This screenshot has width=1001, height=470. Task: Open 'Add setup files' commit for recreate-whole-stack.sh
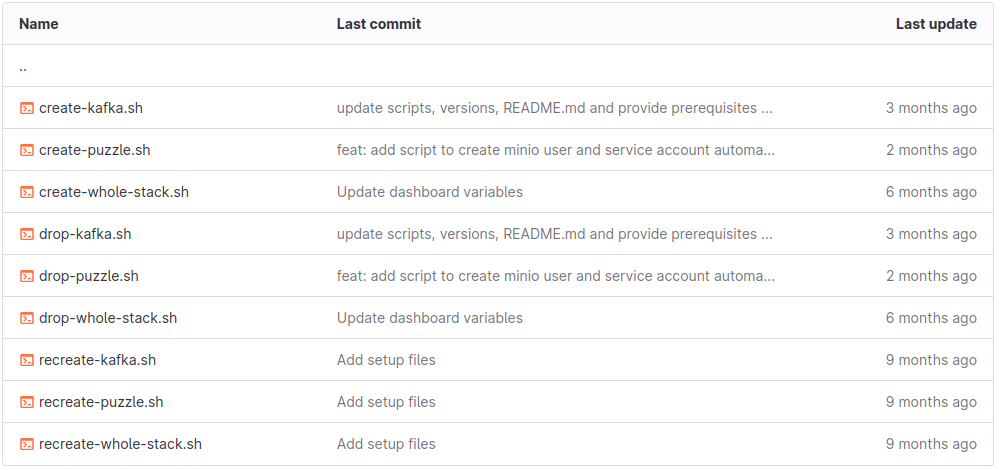coord(386,444)
